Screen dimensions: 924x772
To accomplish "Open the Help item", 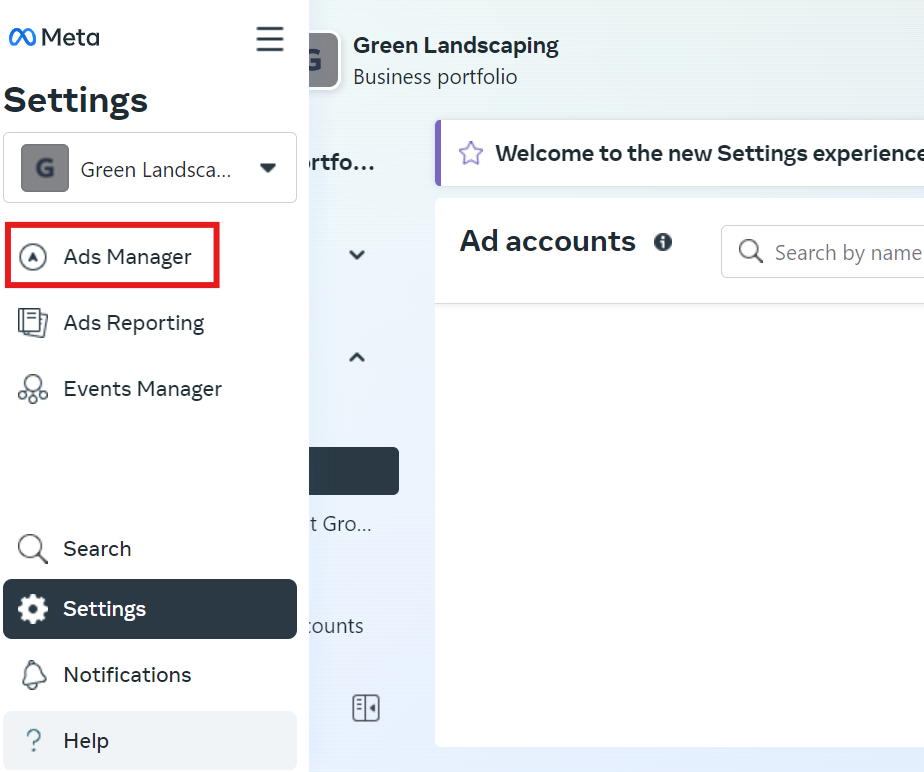I will (150, 740).
